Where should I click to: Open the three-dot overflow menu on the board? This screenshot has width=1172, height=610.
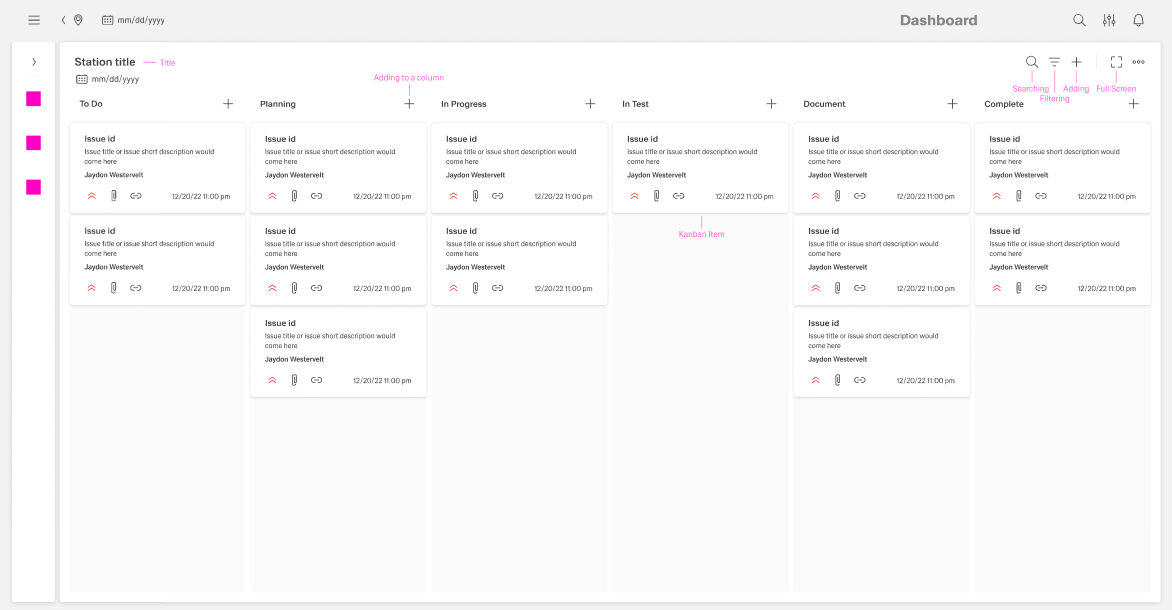tap(1138, 62)
